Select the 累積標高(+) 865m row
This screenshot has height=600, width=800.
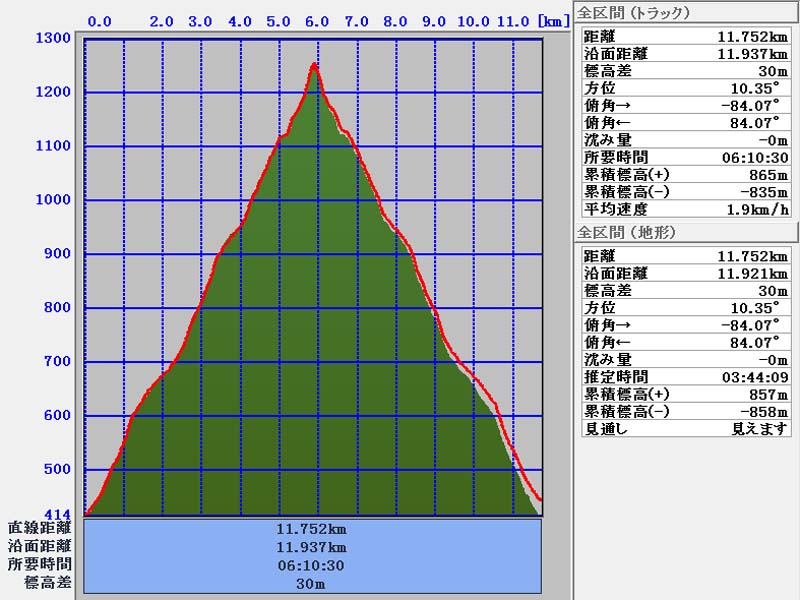tap(686, 175)
